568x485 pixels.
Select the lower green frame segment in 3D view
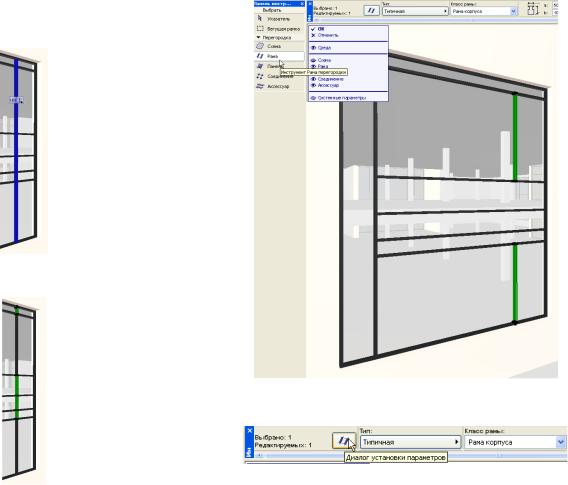click(515, 283)
